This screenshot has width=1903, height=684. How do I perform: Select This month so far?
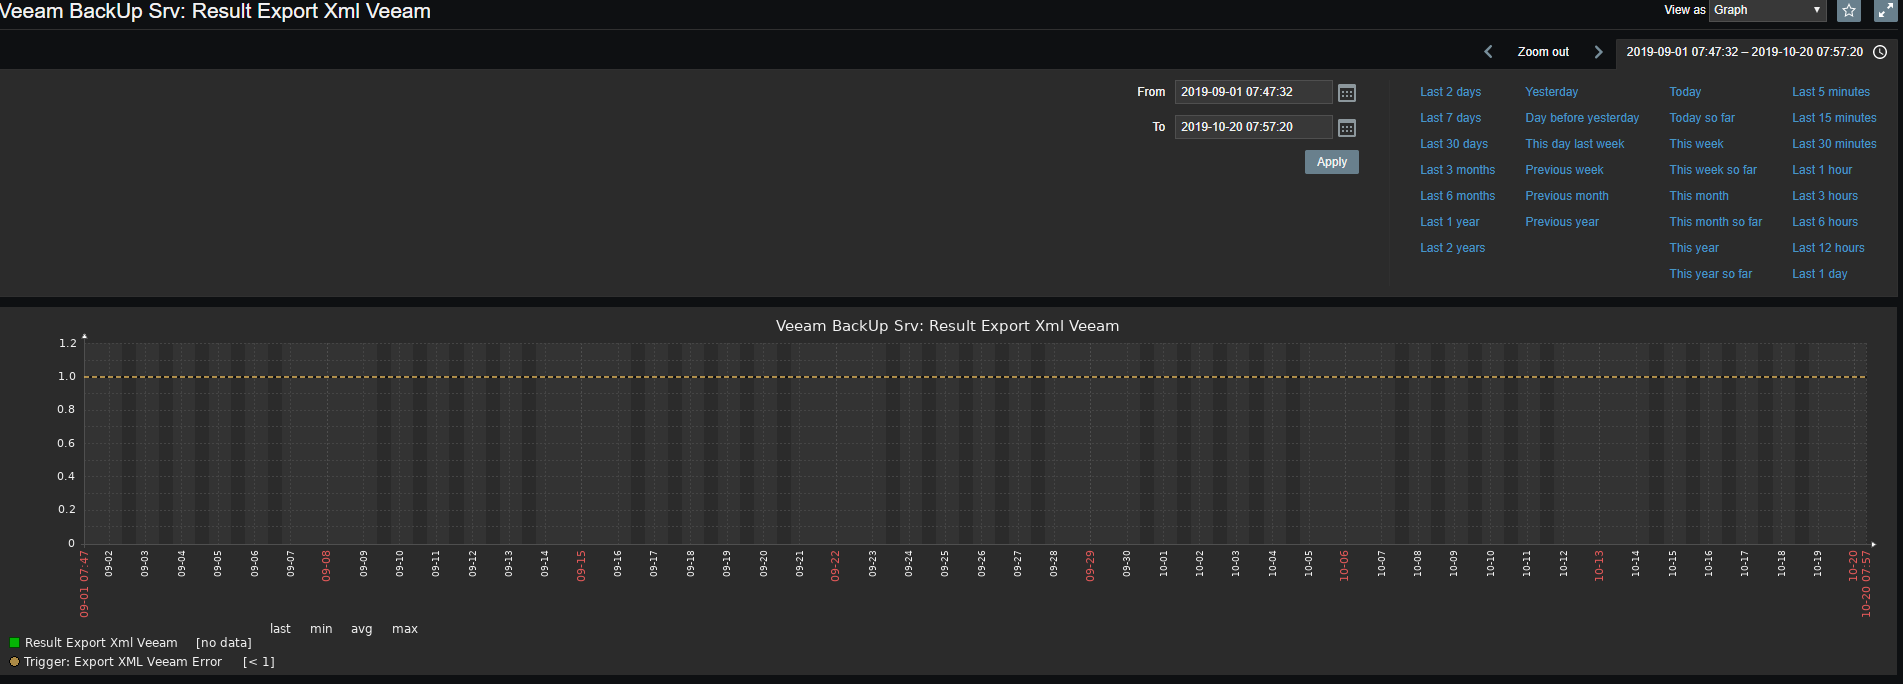coord(1716,222)
